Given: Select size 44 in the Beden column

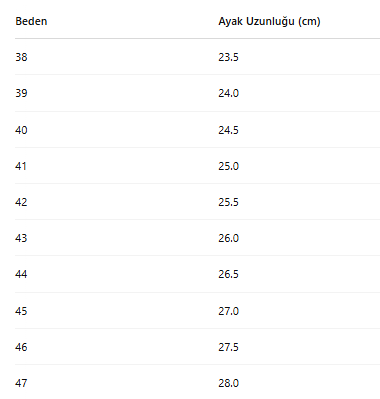Looking at the screenshot, I should 21,274.
